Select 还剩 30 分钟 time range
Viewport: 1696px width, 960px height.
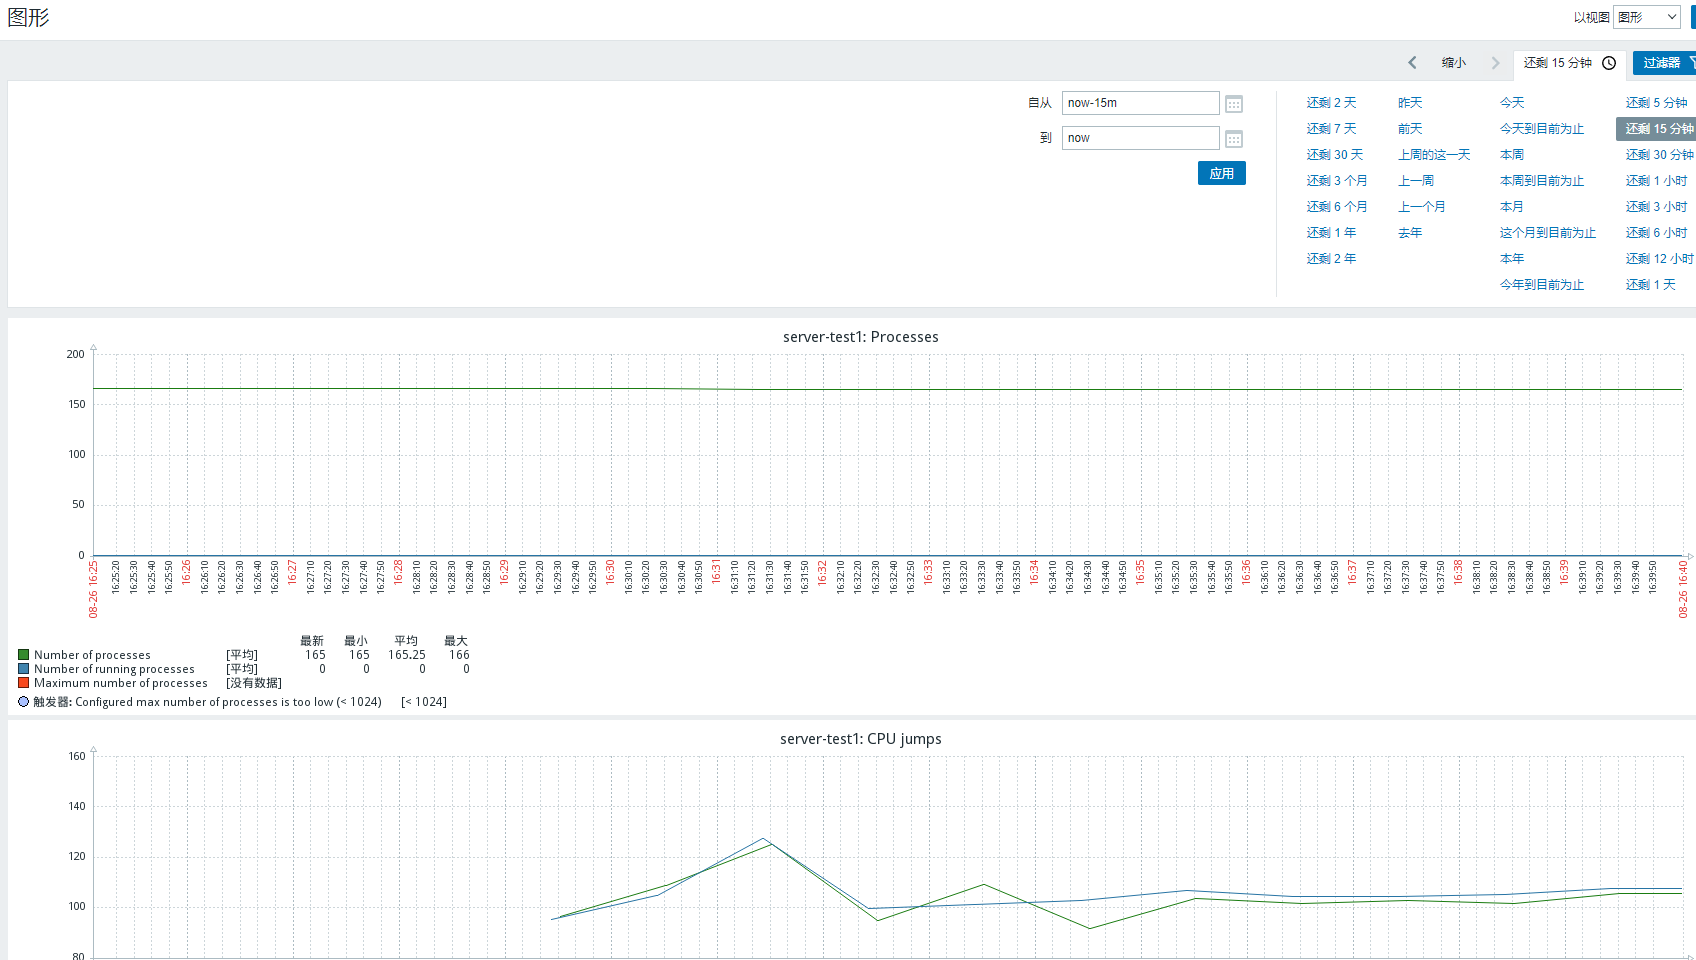point(1660,155)
